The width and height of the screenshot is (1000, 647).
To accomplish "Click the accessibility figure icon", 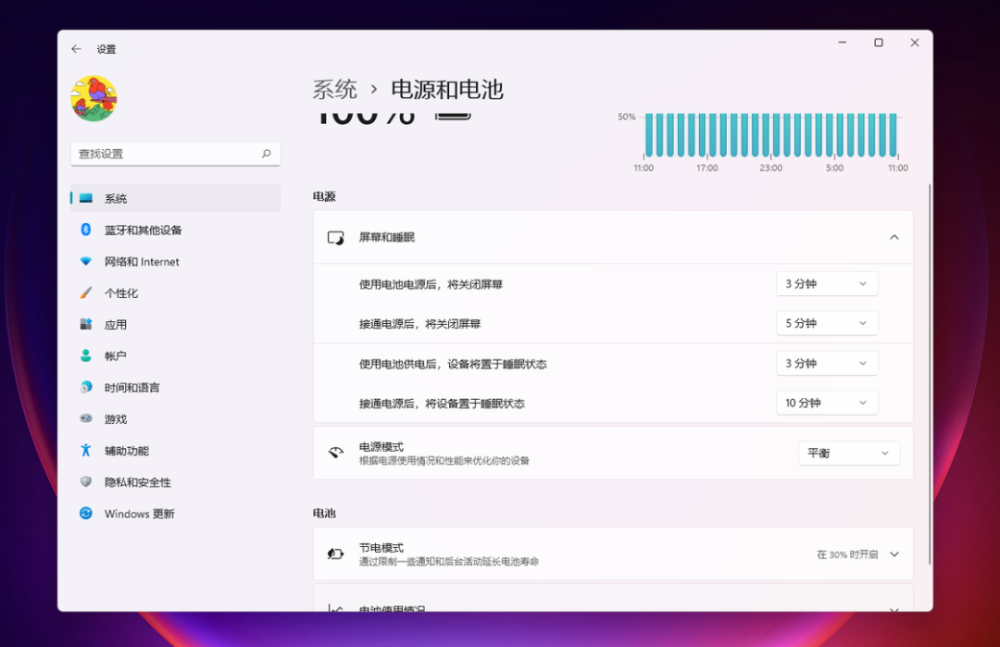I will click(x=86, y=450).
